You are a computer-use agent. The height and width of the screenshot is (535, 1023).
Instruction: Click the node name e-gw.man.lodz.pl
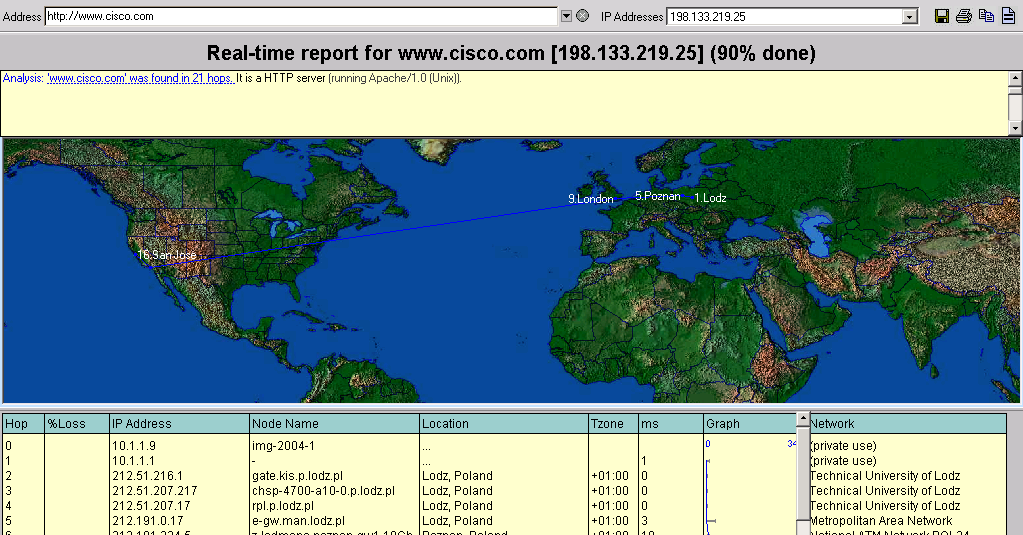point(298,521)
